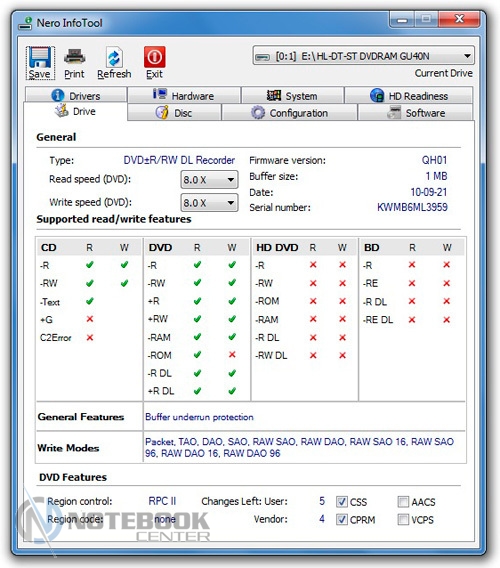Click the serial number KWMB6ML3959
The width and height of the screenshot is (500, 568).
click(x=412, y=207)
